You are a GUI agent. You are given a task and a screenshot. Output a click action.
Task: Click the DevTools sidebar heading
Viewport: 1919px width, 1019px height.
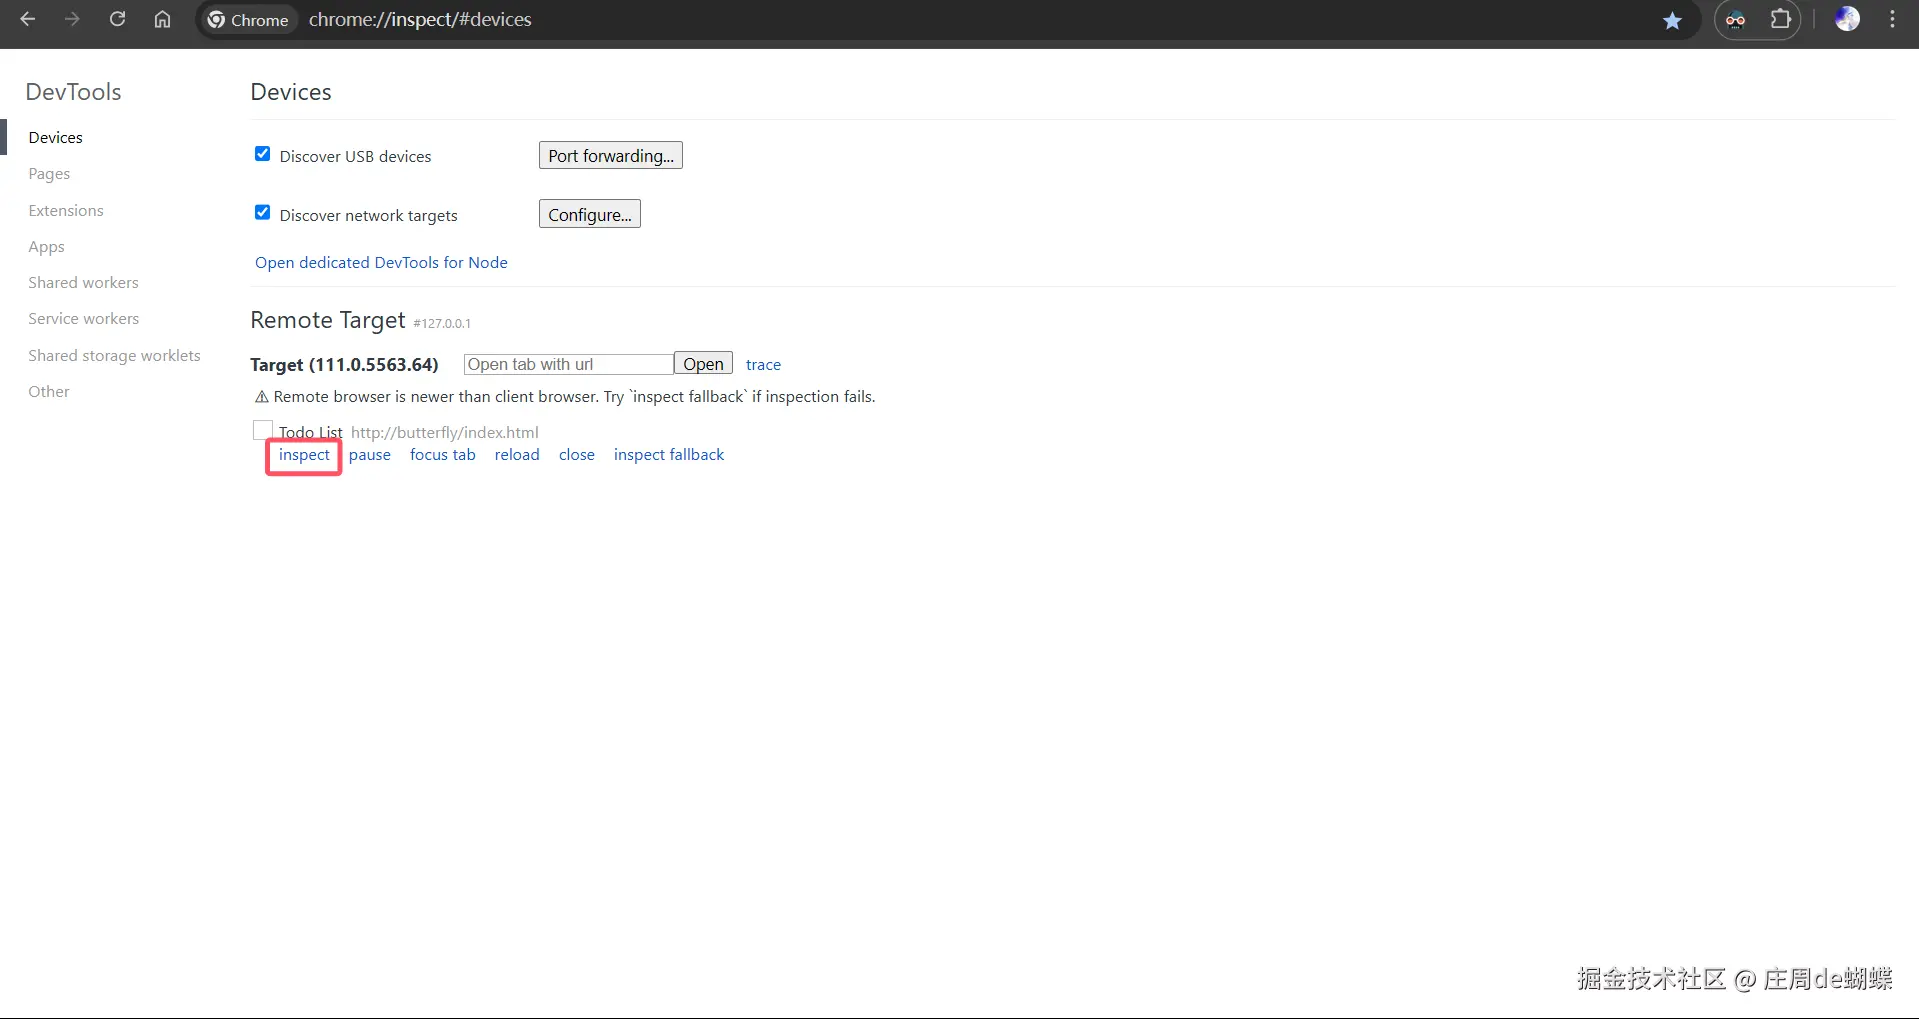pyautogui.click(x=73, y=92)
